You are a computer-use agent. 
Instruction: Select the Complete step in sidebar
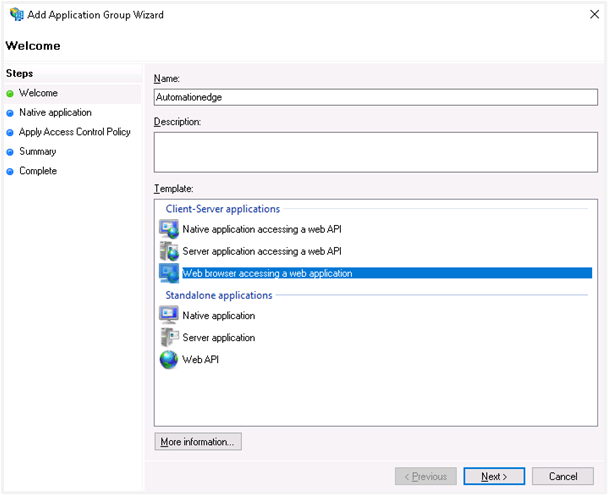pyautogui.click(x=38, y=171)
